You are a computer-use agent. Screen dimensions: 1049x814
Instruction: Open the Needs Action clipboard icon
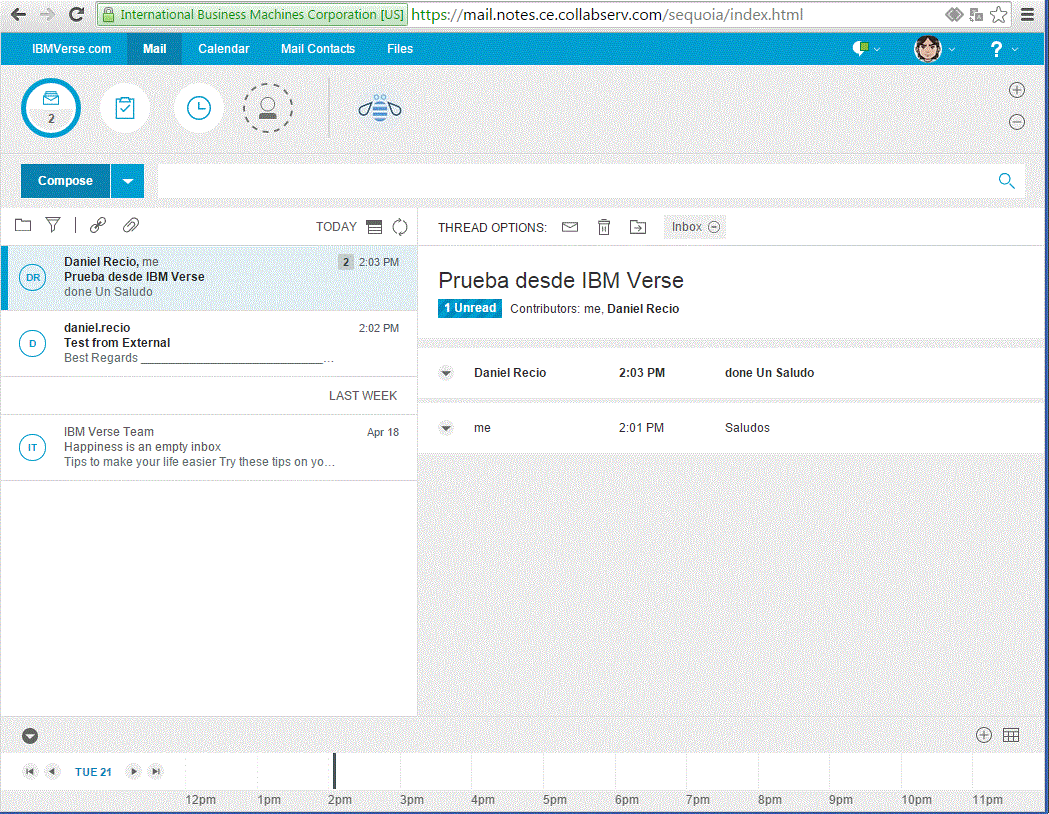124,108
